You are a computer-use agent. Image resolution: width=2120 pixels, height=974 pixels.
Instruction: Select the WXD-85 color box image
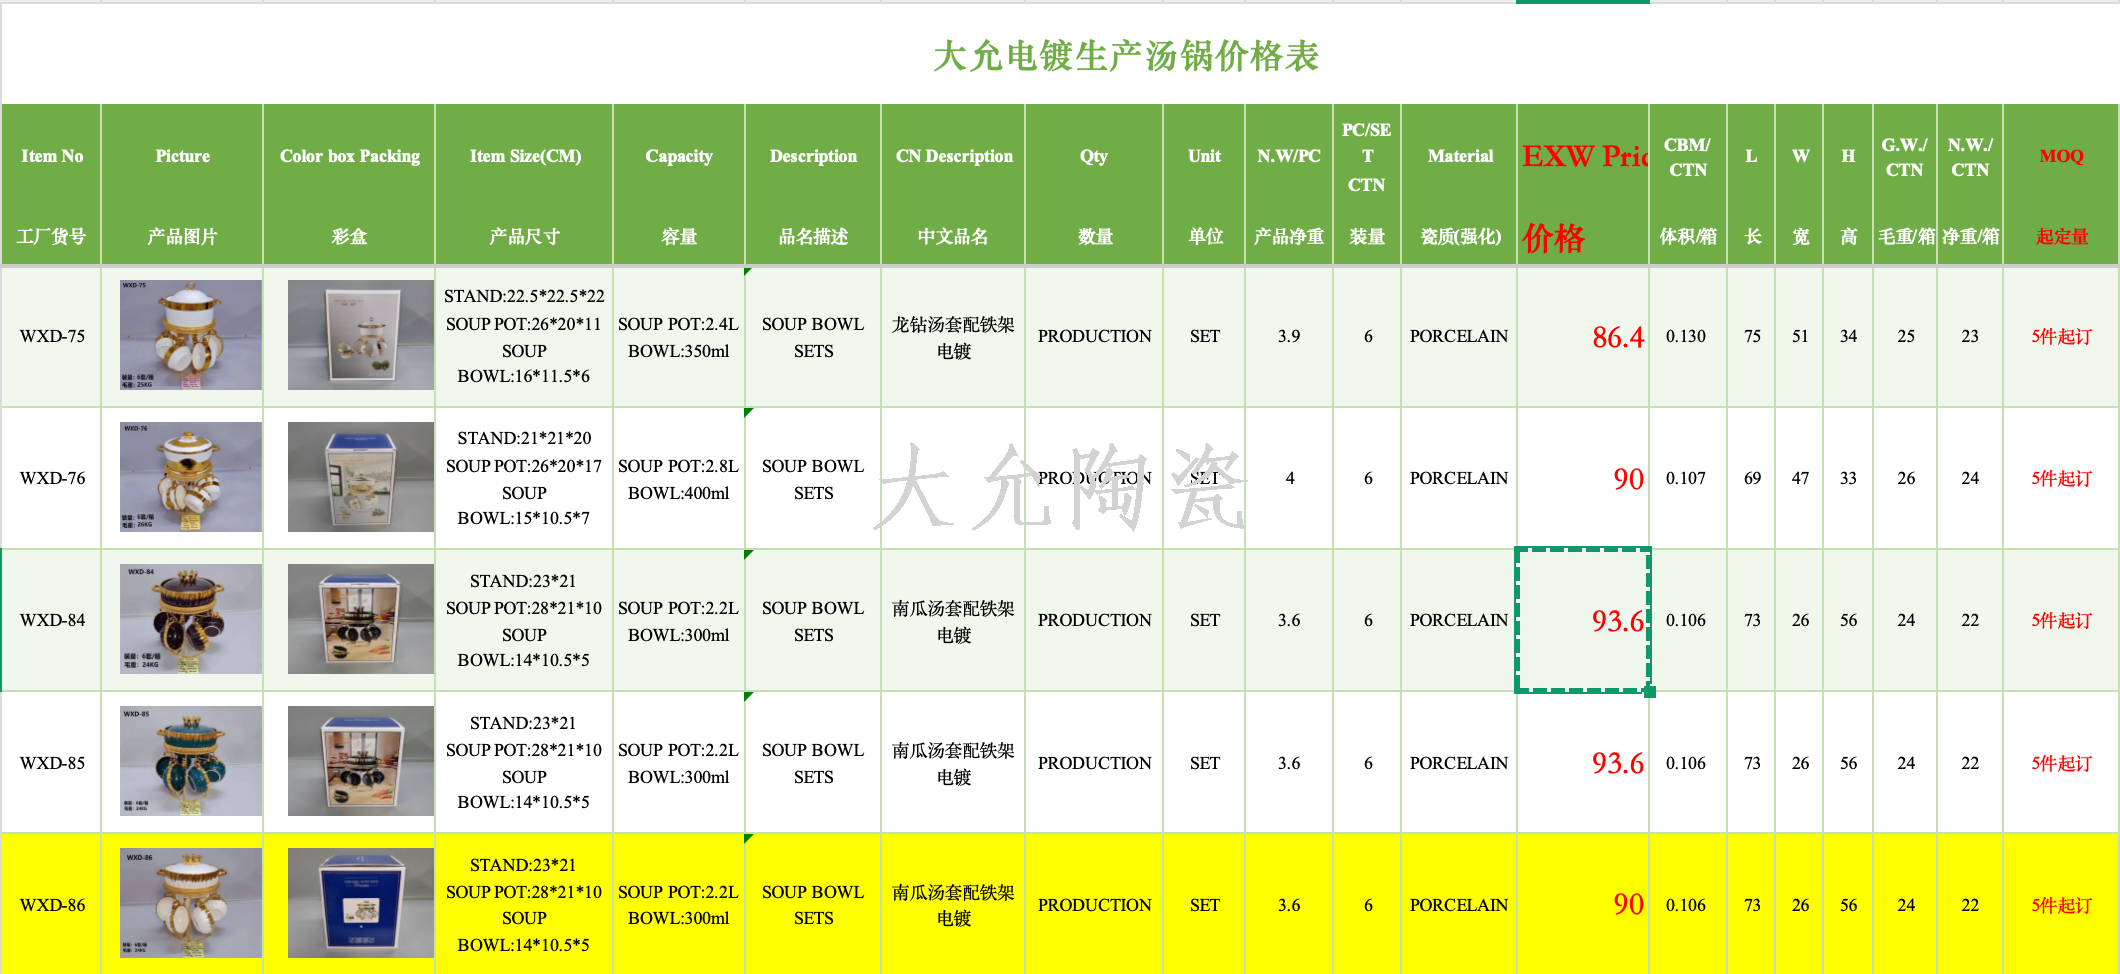360,761
